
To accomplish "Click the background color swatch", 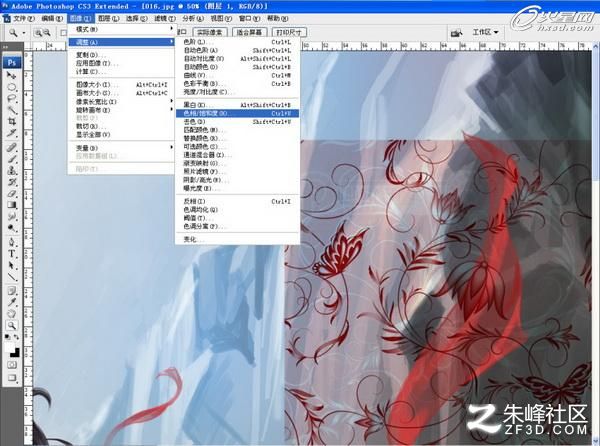I will pyautogui.click(x=15, y=353).
